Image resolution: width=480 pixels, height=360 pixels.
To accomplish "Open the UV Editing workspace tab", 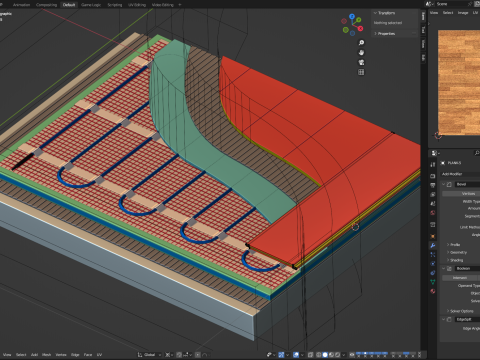I will click(137, 5).
